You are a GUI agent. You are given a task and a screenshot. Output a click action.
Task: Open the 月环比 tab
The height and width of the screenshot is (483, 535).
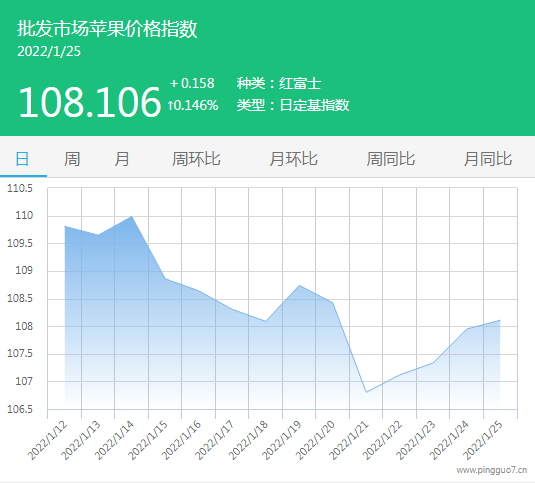pyautogui.click(x=293, y=159)
